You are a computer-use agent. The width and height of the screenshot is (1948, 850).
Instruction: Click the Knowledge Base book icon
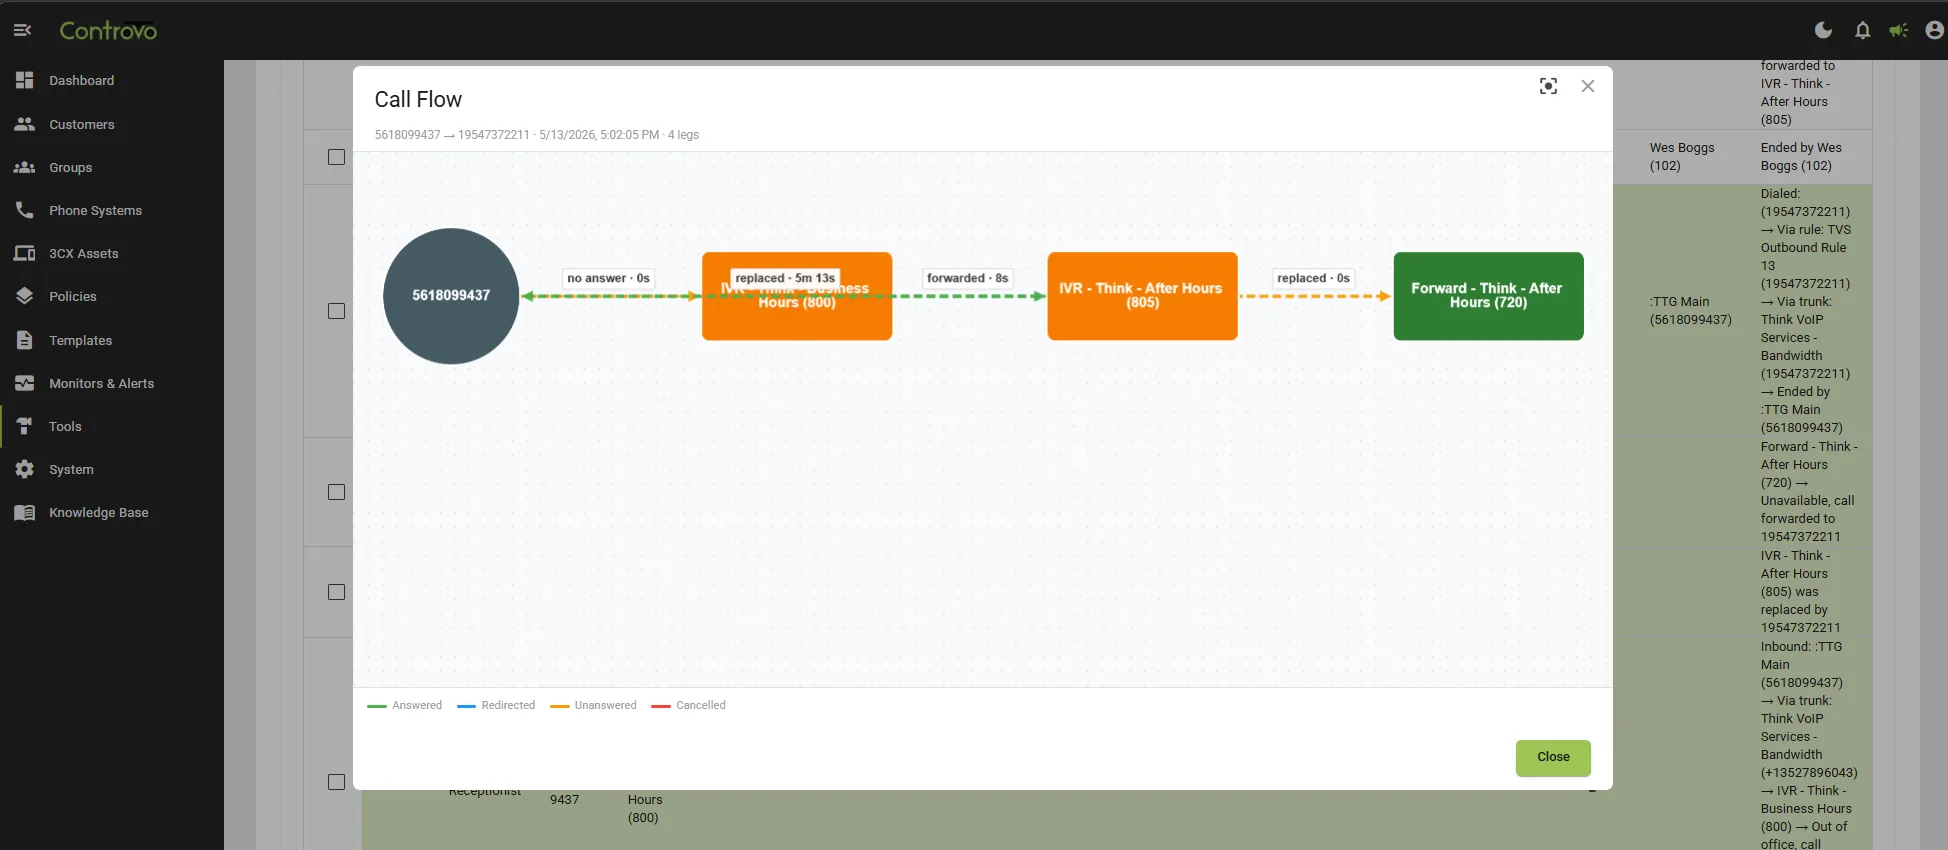coord(25,512)
